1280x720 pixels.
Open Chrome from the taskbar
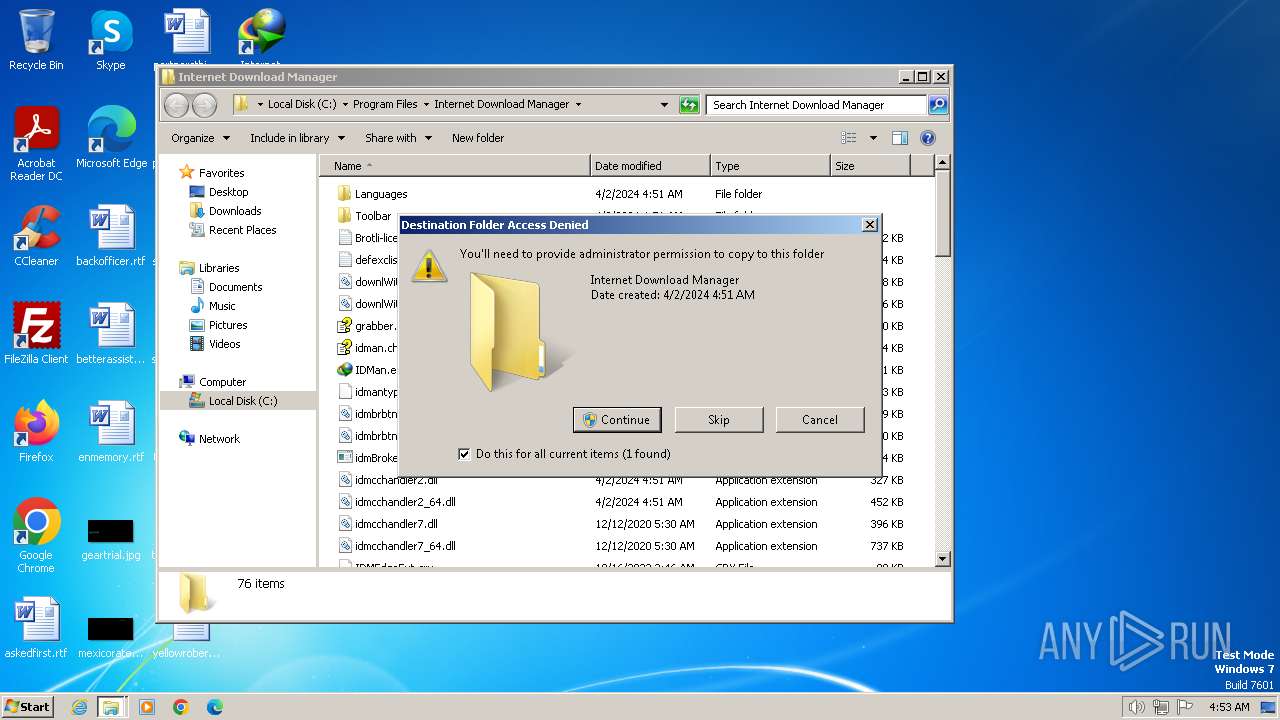tap(181, 707)
